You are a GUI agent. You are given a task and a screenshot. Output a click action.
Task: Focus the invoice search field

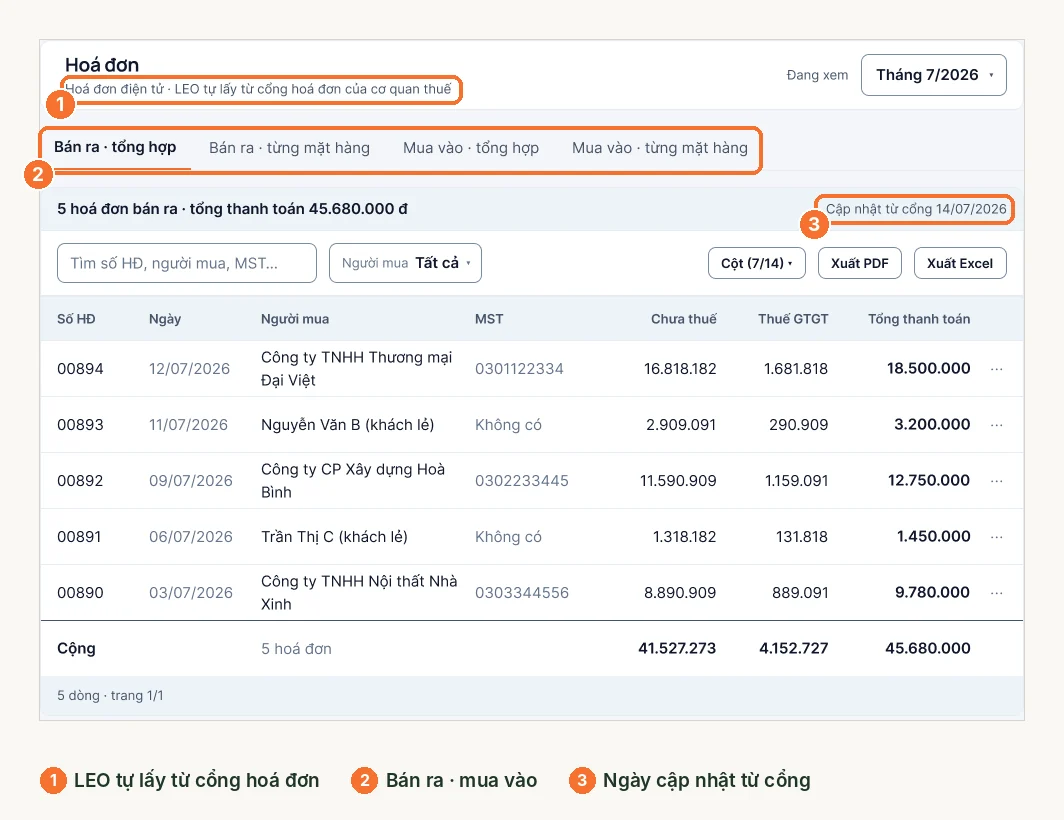187,263
